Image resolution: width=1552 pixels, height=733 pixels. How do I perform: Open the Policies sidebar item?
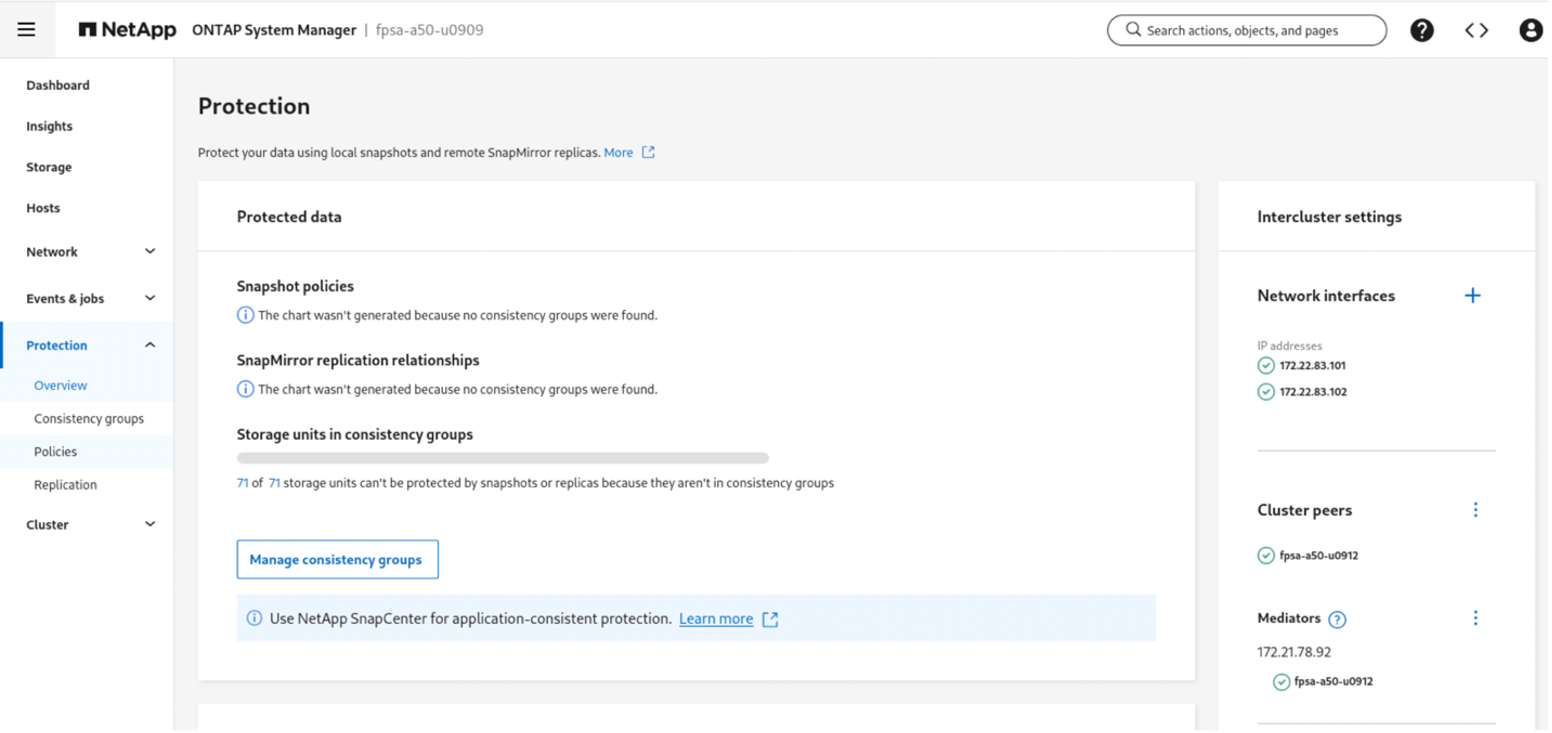(55, 451)
